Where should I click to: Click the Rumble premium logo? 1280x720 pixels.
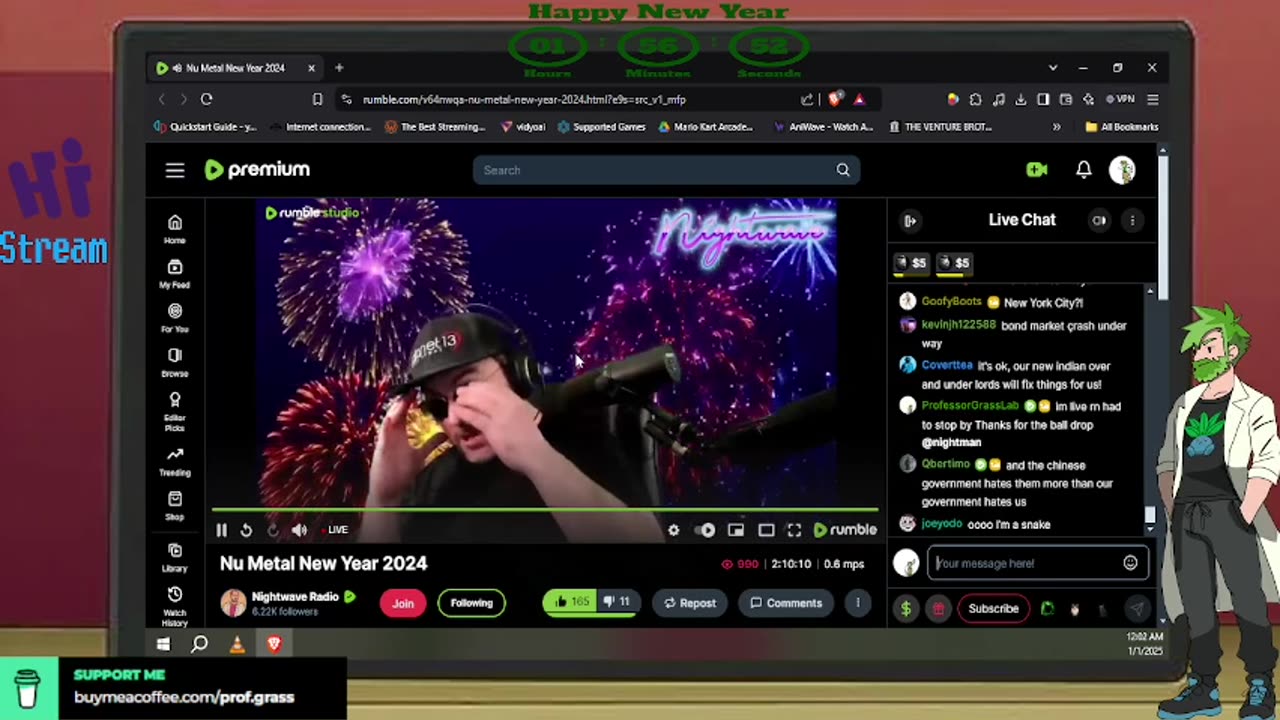[x=257, y=170]
